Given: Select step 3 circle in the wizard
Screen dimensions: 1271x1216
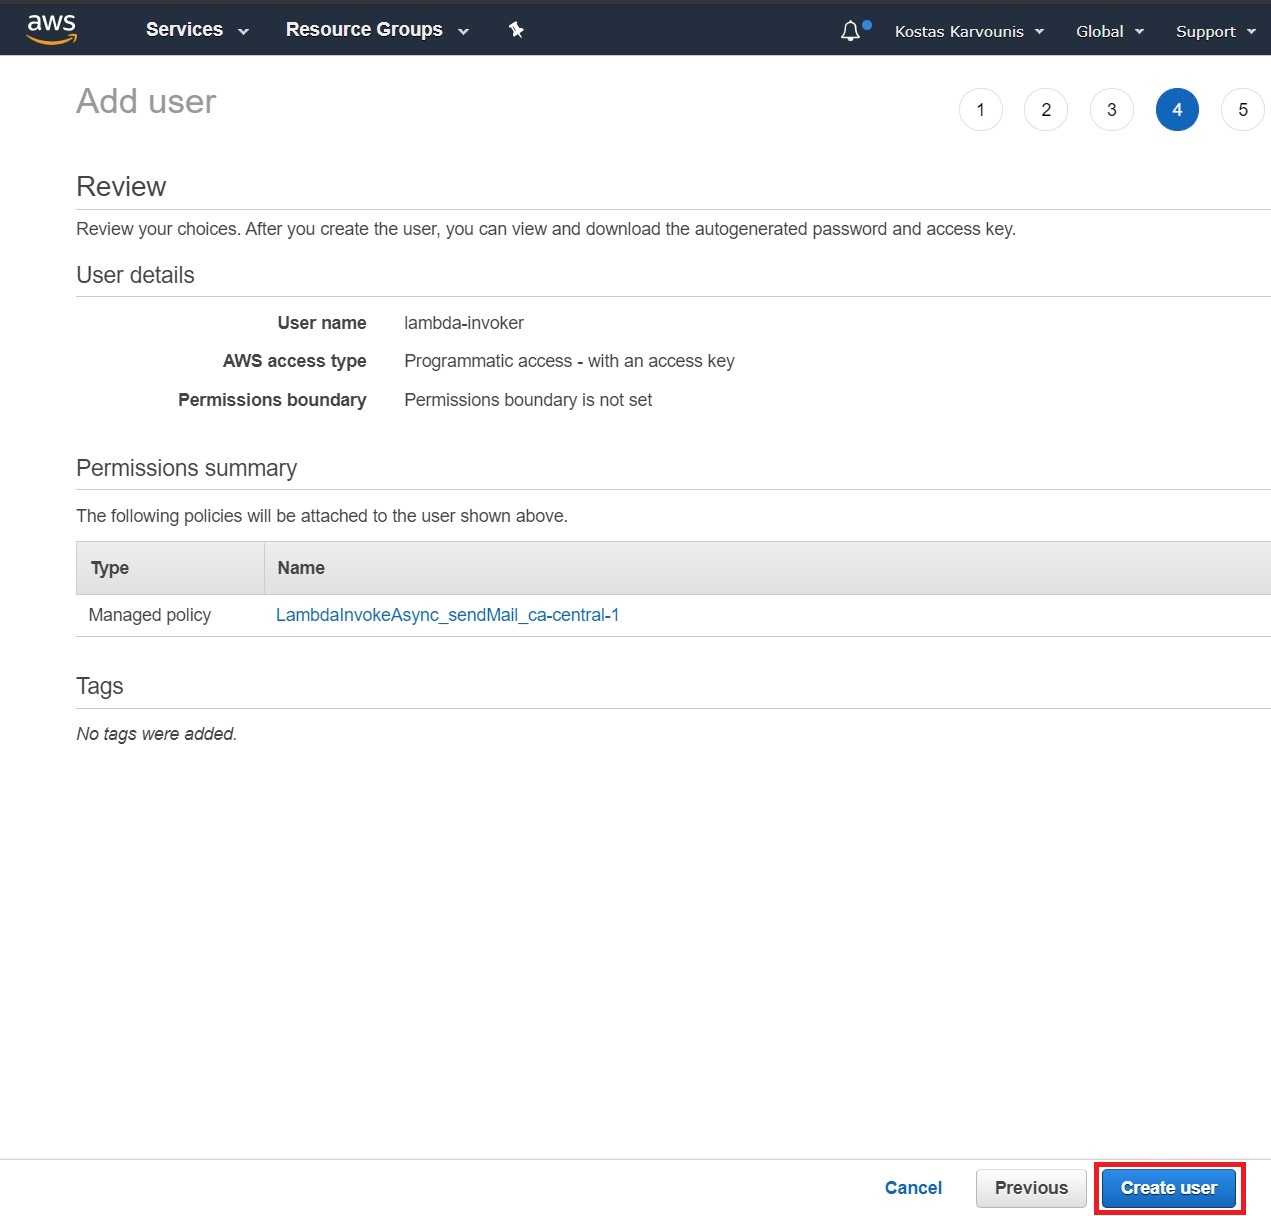Looking at the screenshot, I should click(x=1111, y=109).
